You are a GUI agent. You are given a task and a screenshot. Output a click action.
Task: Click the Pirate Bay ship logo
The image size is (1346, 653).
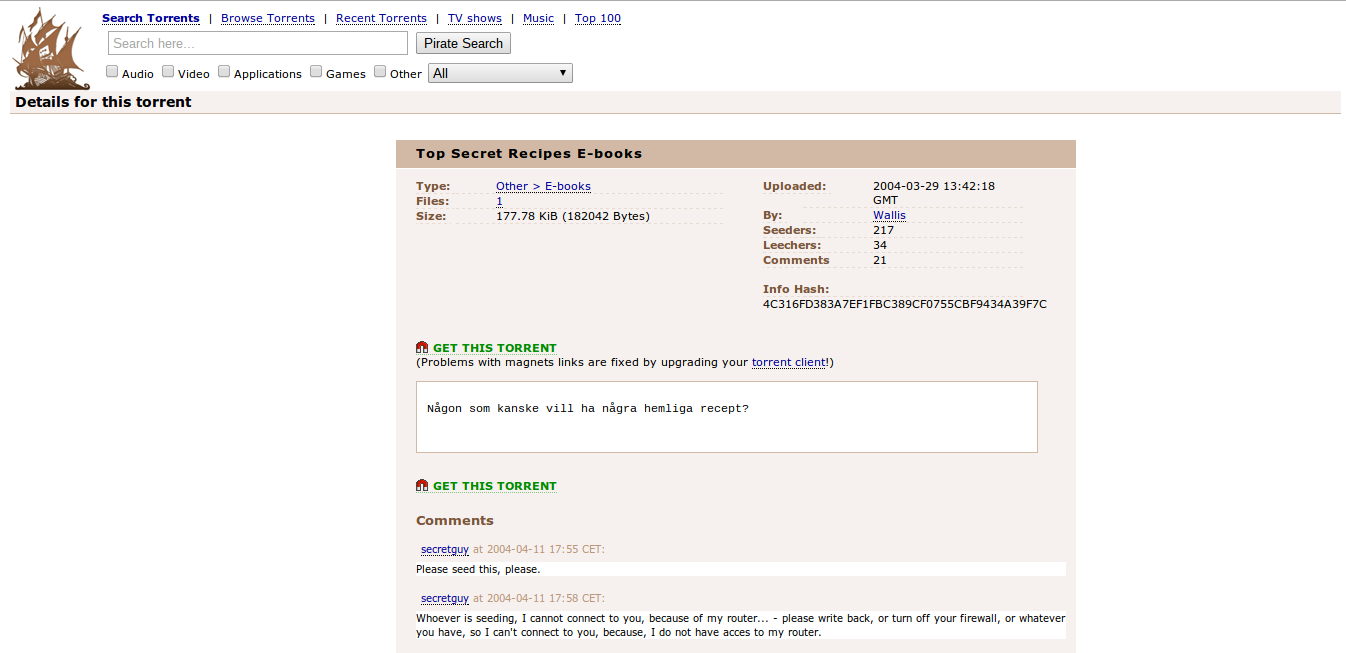pos(51,48)
